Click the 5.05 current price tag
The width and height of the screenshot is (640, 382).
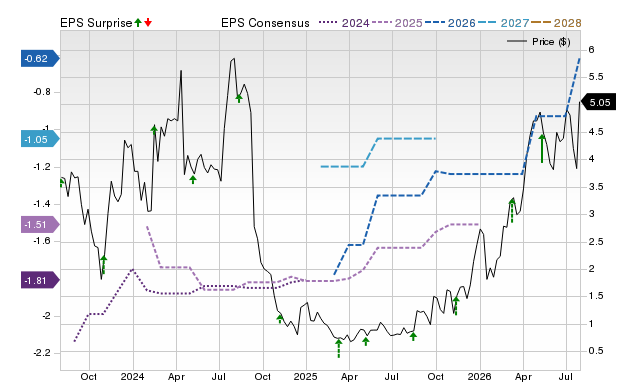pos(598,102)
